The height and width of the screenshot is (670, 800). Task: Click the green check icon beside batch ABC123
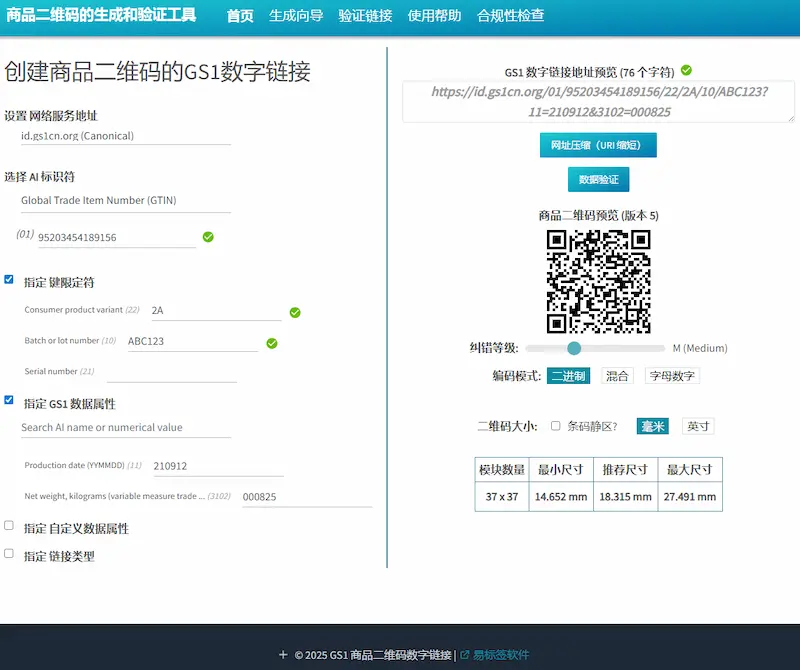[272, 343]
